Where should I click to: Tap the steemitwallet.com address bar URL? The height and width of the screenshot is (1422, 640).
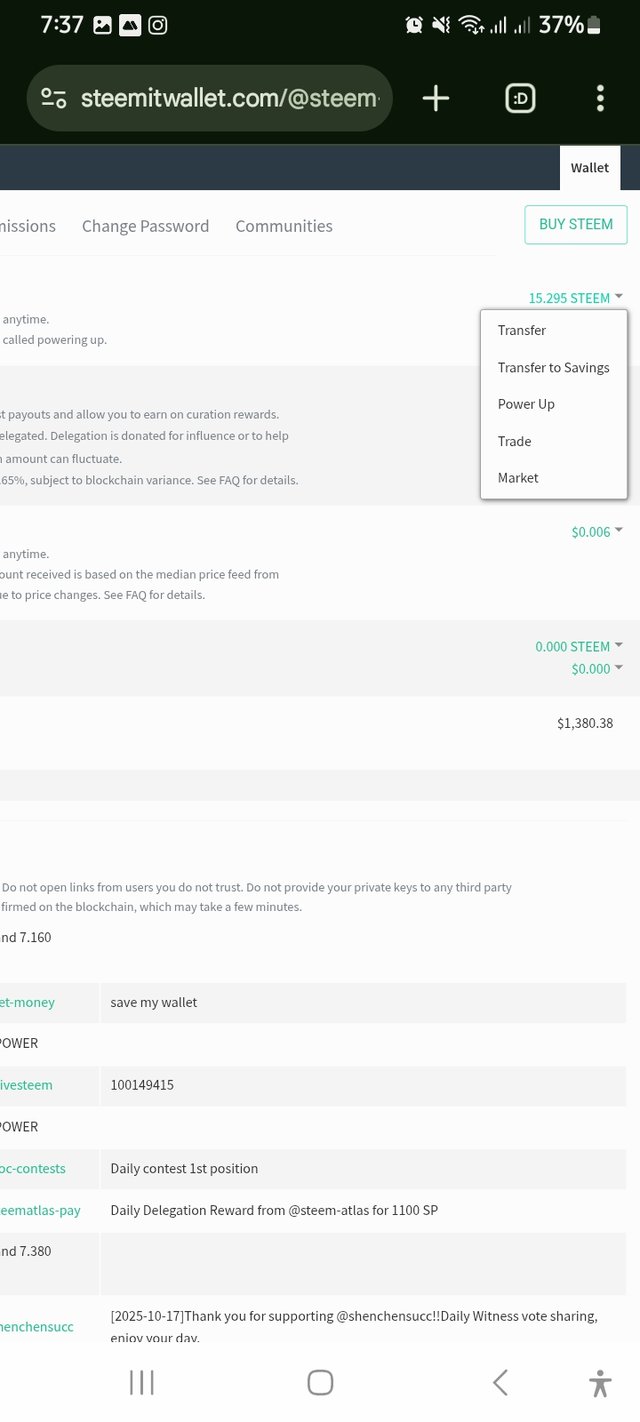point(230,98)
